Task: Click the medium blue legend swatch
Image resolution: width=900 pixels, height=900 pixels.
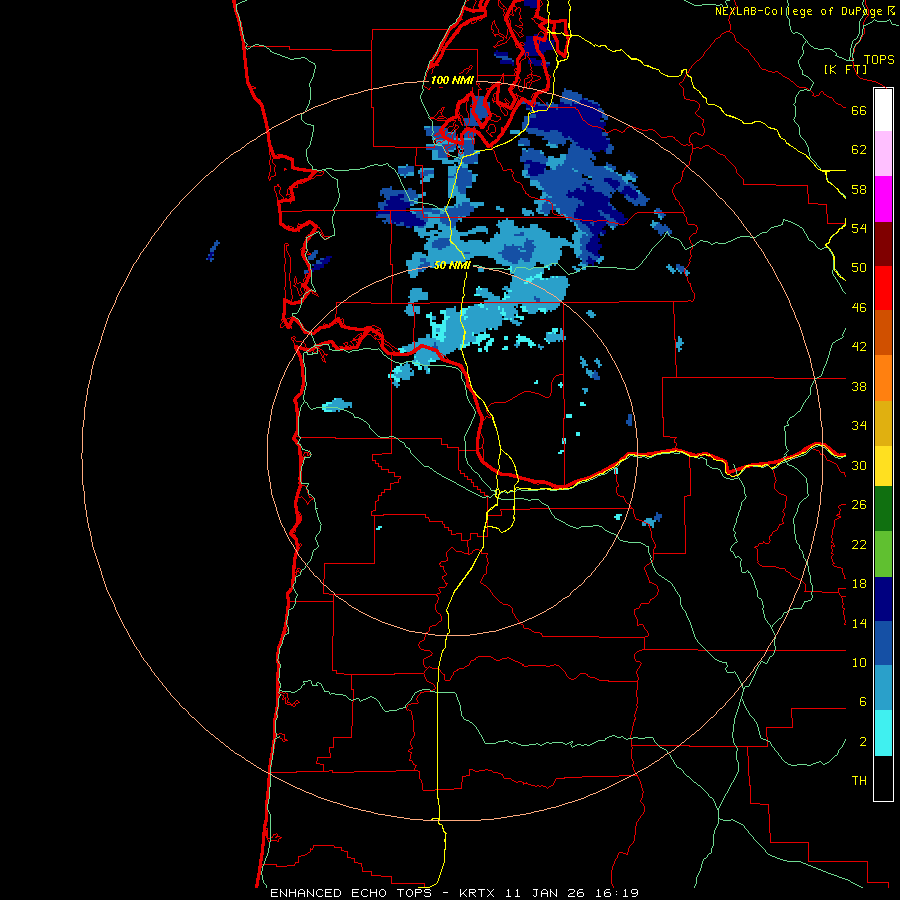Action: tap(883, 643)
